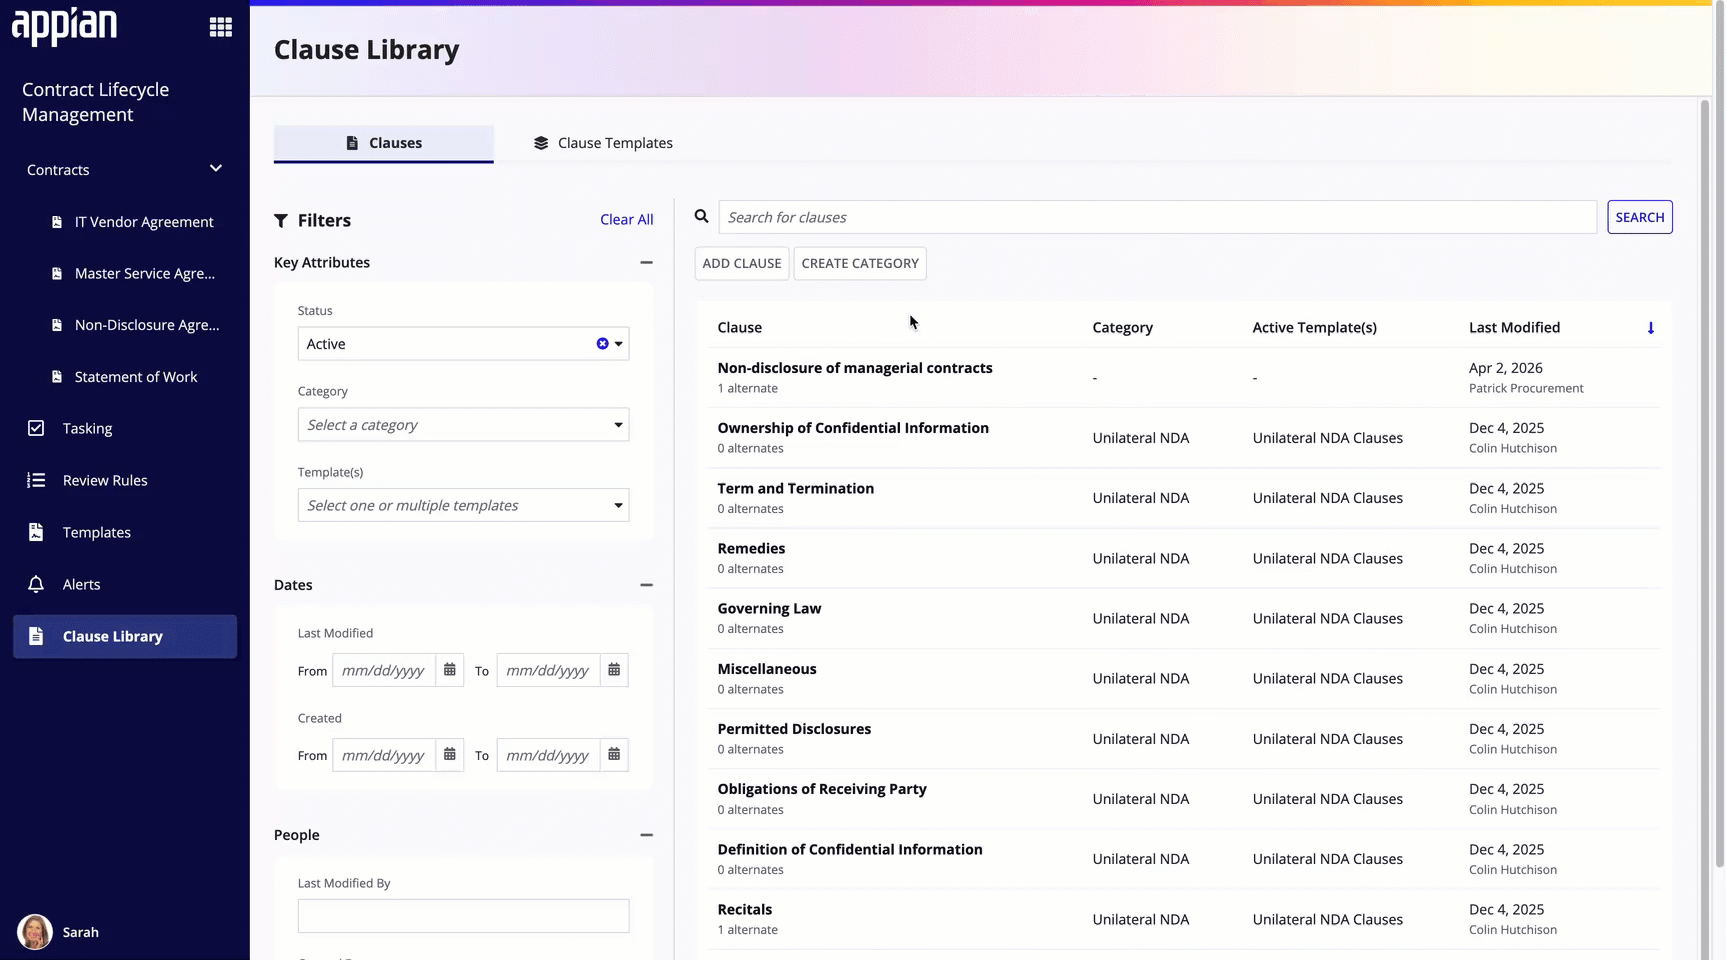Clear the Active status filter value
Screen dimensions: 1726x960
pyautogui.click(x=602, y=343)
